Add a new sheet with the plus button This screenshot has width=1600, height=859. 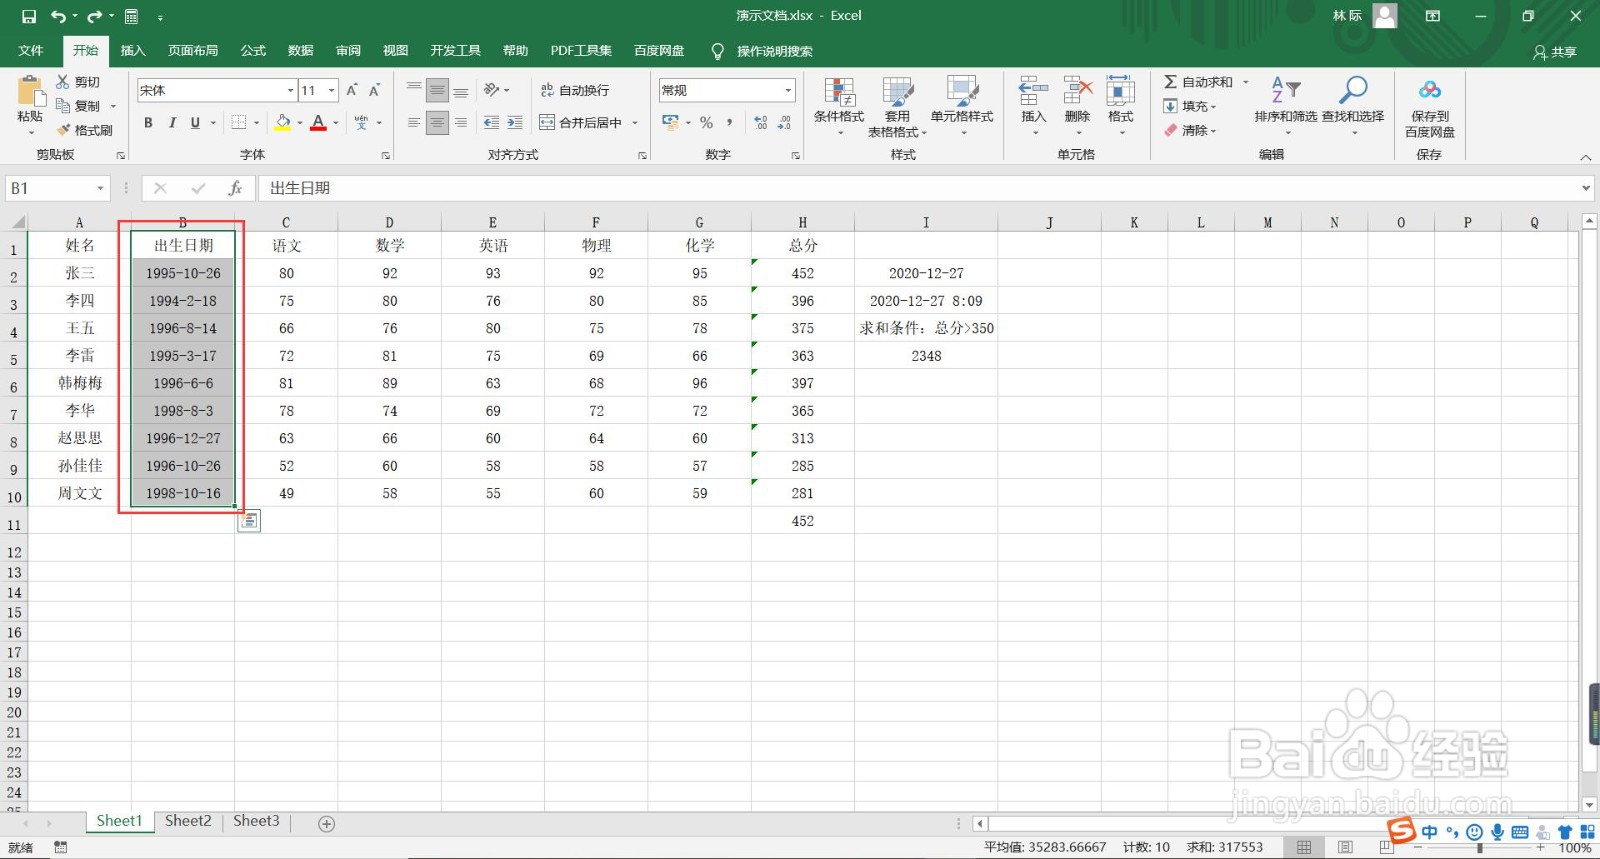pos(326,824)
